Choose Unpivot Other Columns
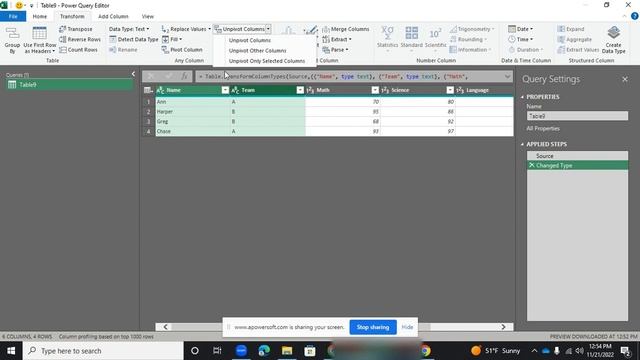 pyautogui.click(x=258, y=51)
